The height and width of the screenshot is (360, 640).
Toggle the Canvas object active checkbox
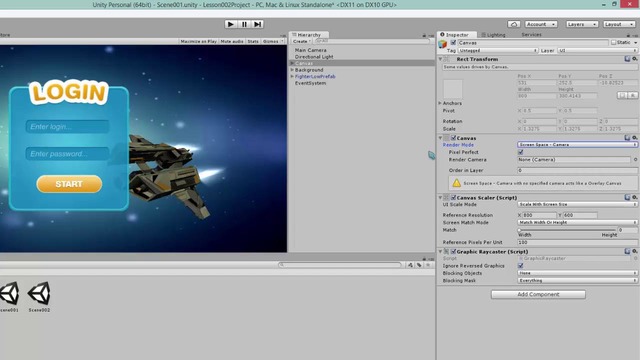point(453,42)
